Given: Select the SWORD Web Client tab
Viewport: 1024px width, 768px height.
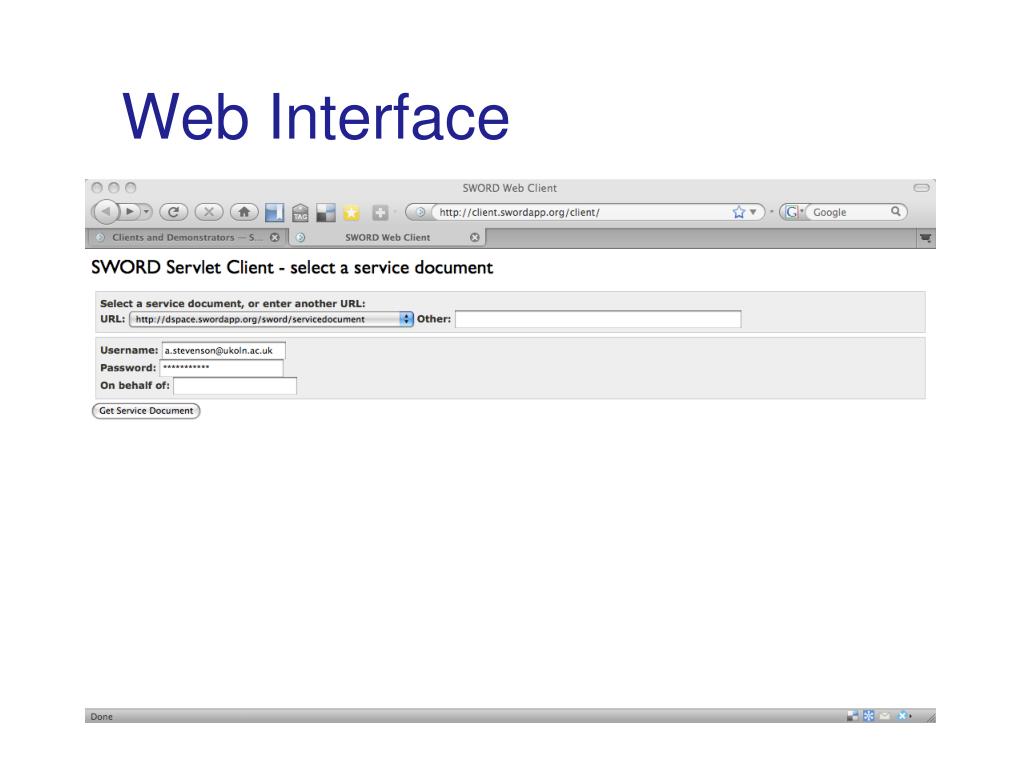Looking at the screenshot, I should click(388, 238).
